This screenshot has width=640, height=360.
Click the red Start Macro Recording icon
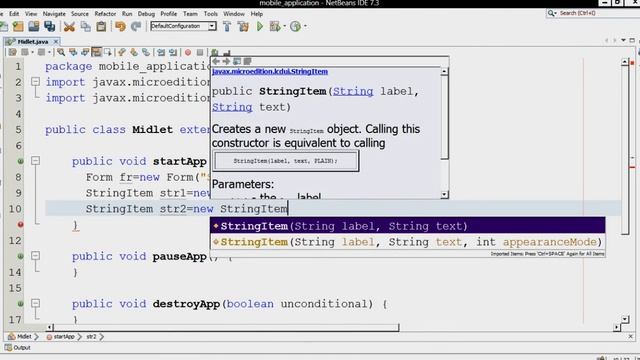(188, 52)
